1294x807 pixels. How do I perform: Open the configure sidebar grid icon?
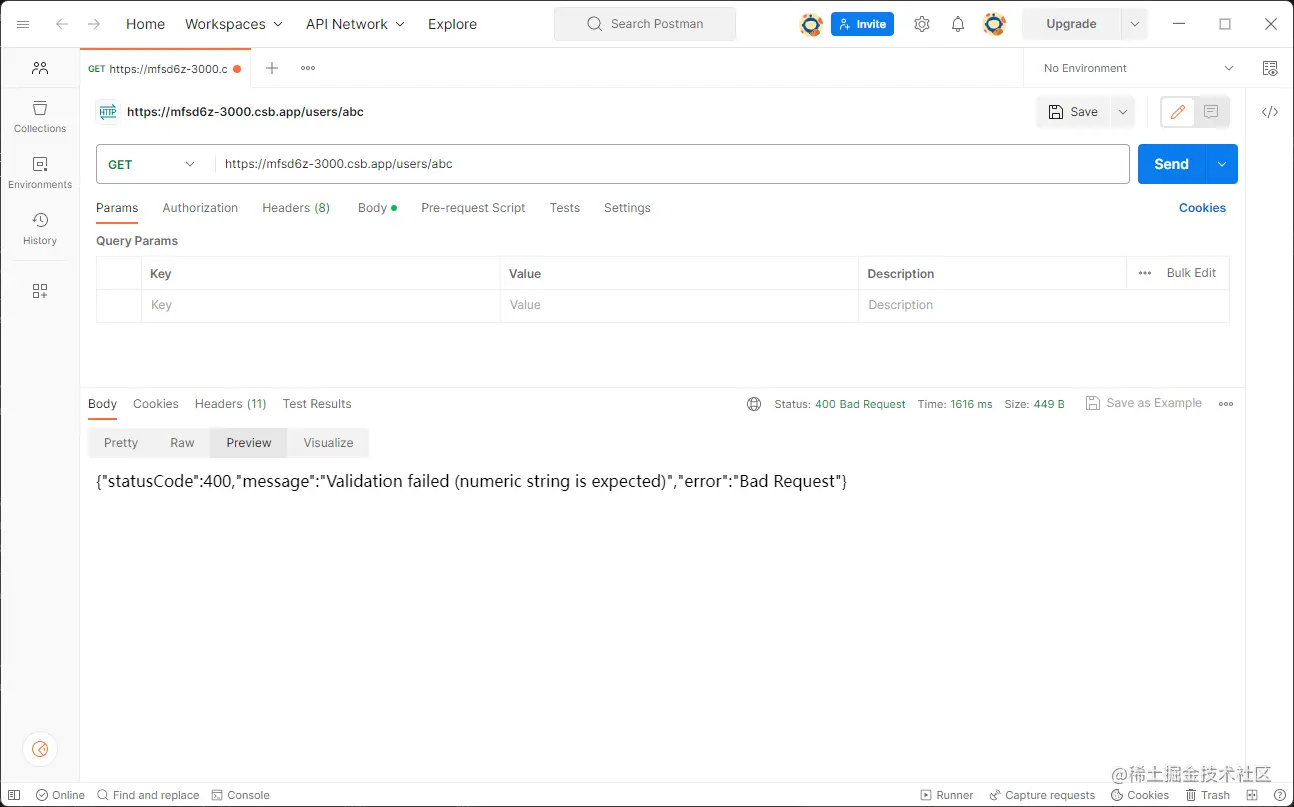40,291
